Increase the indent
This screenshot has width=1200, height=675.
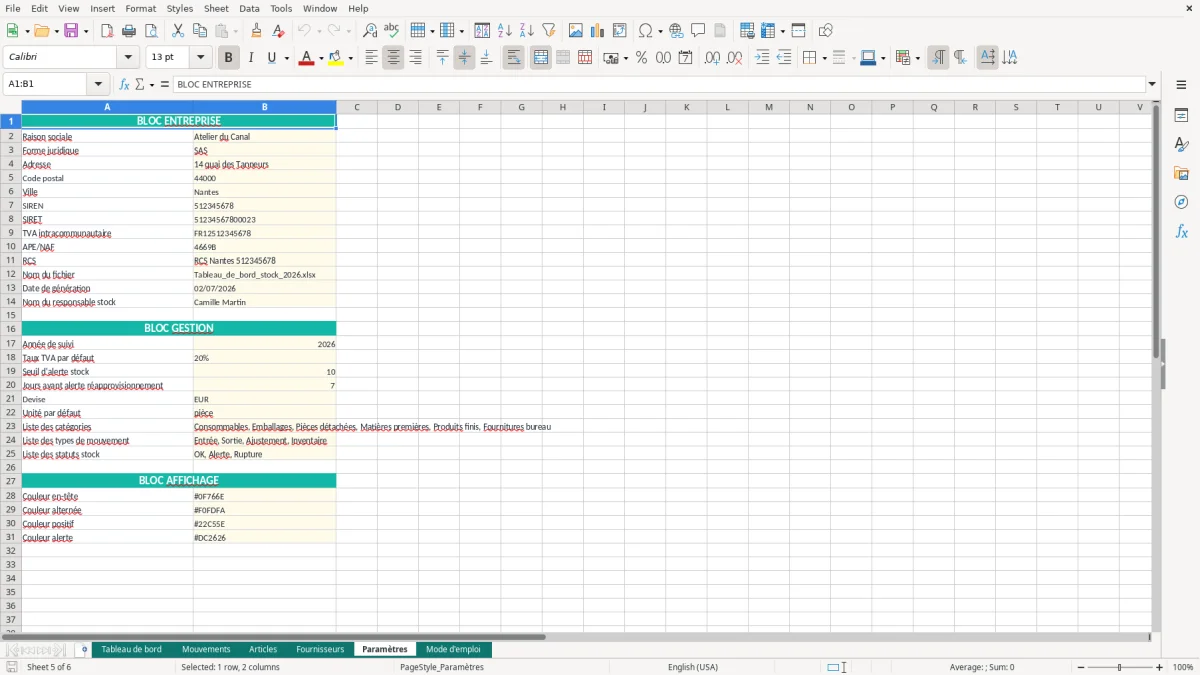coord(762,58)
